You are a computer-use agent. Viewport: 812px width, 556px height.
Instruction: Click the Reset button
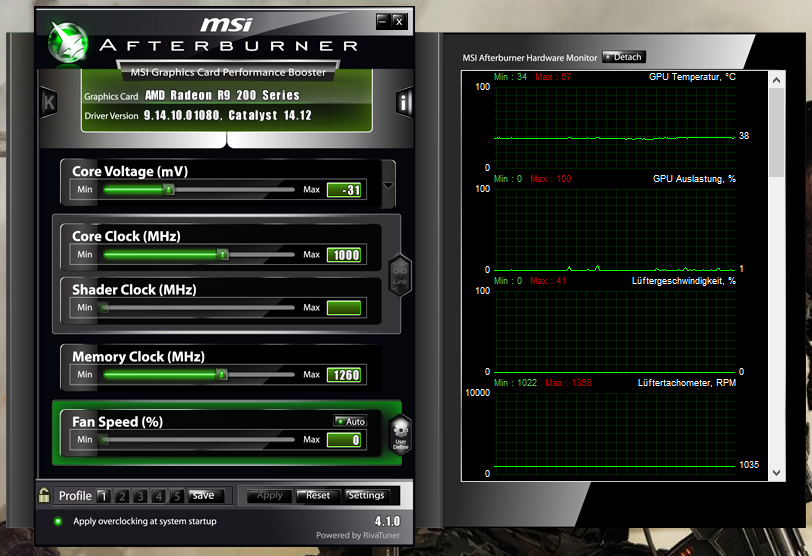pos(318,495)
